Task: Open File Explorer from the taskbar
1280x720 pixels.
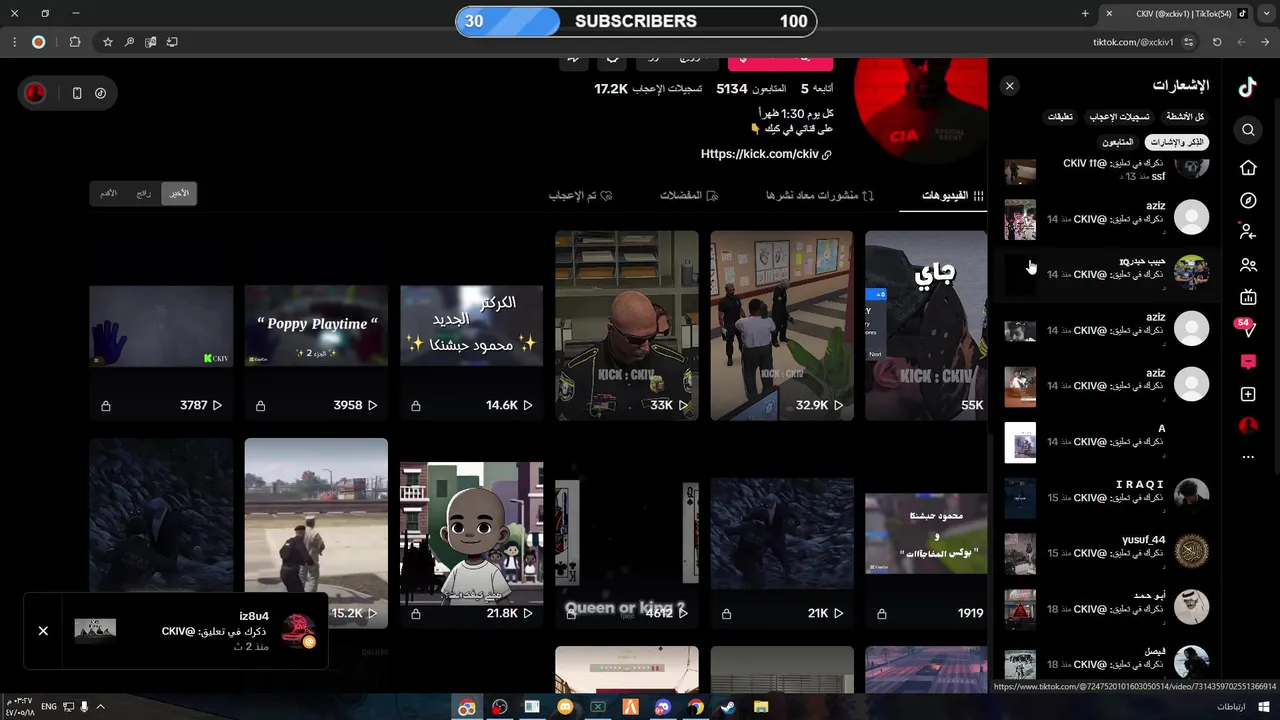Action: (760, 707)
